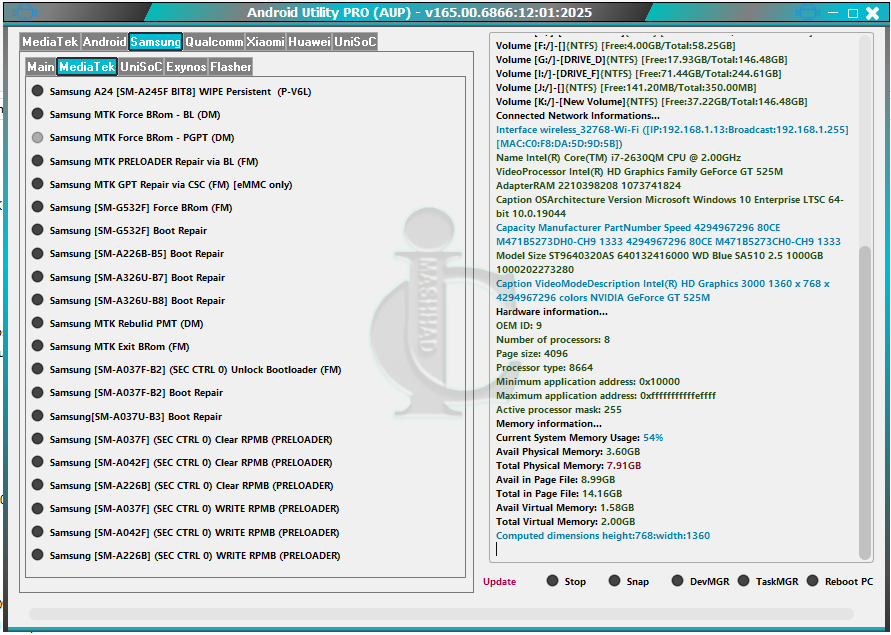Switch to the Exynos sub-tab
Viewport: 891px width, 635px height.
pyautogui.click(x=186, y=67)
